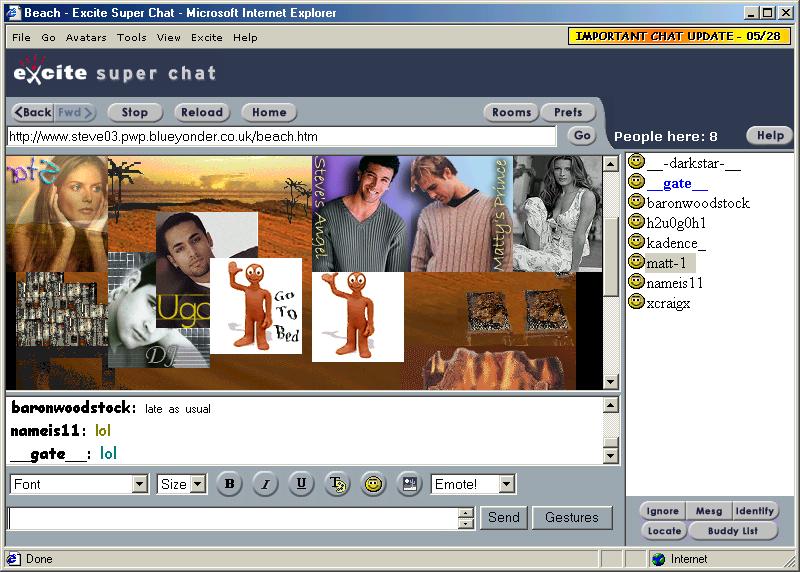Click the smiley emoticon button in the formatting toolbar
800x572 pixels.
[373, 484]
